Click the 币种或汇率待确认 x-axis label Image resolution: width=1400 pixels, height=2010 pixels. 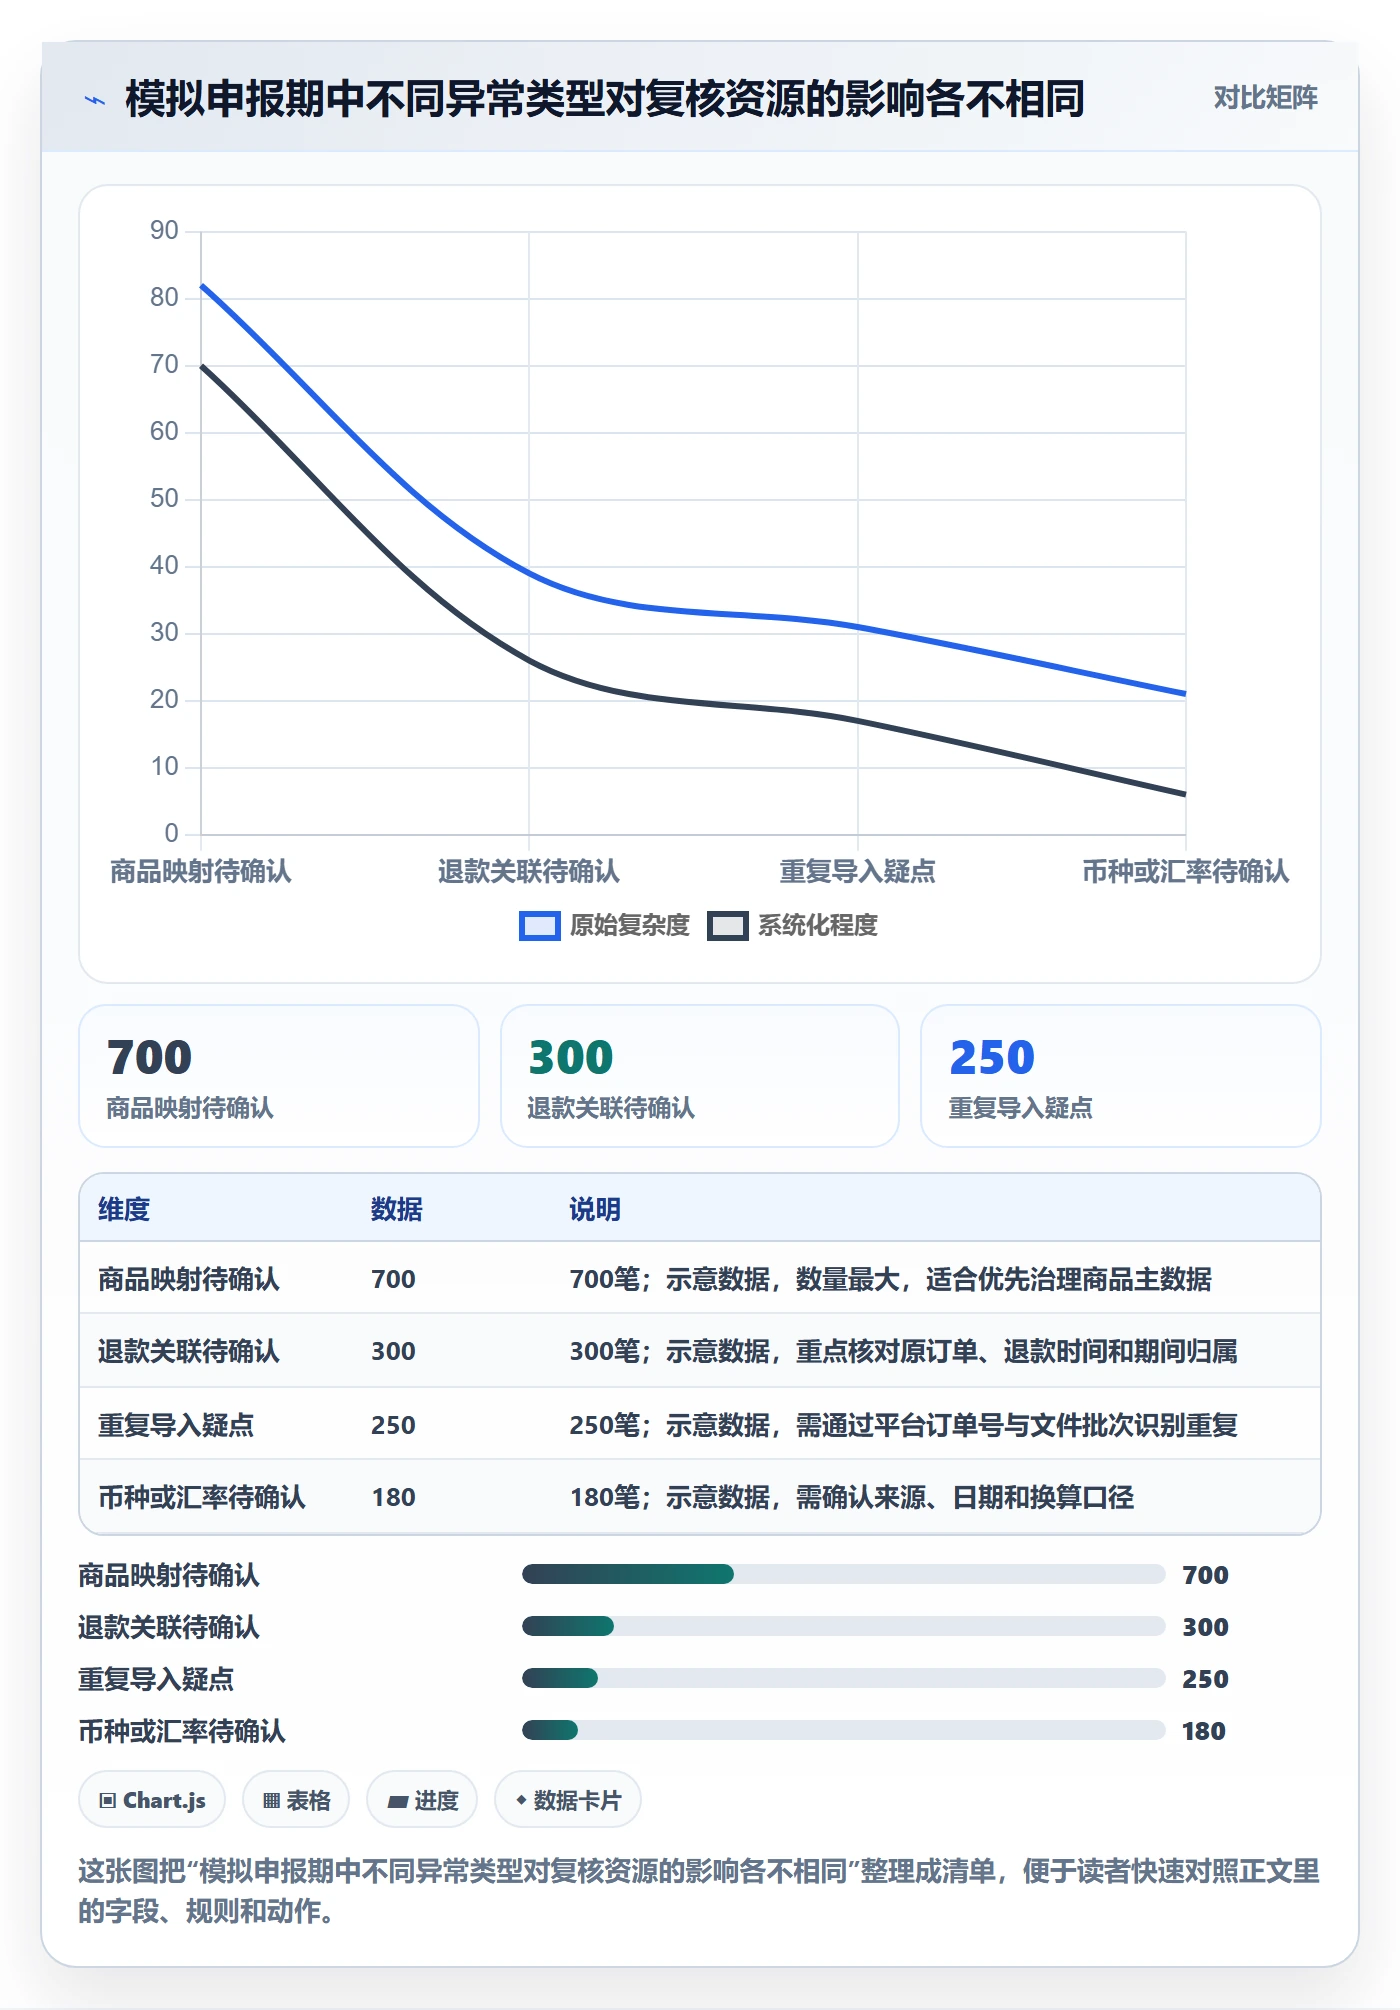tap(1186, 871)
